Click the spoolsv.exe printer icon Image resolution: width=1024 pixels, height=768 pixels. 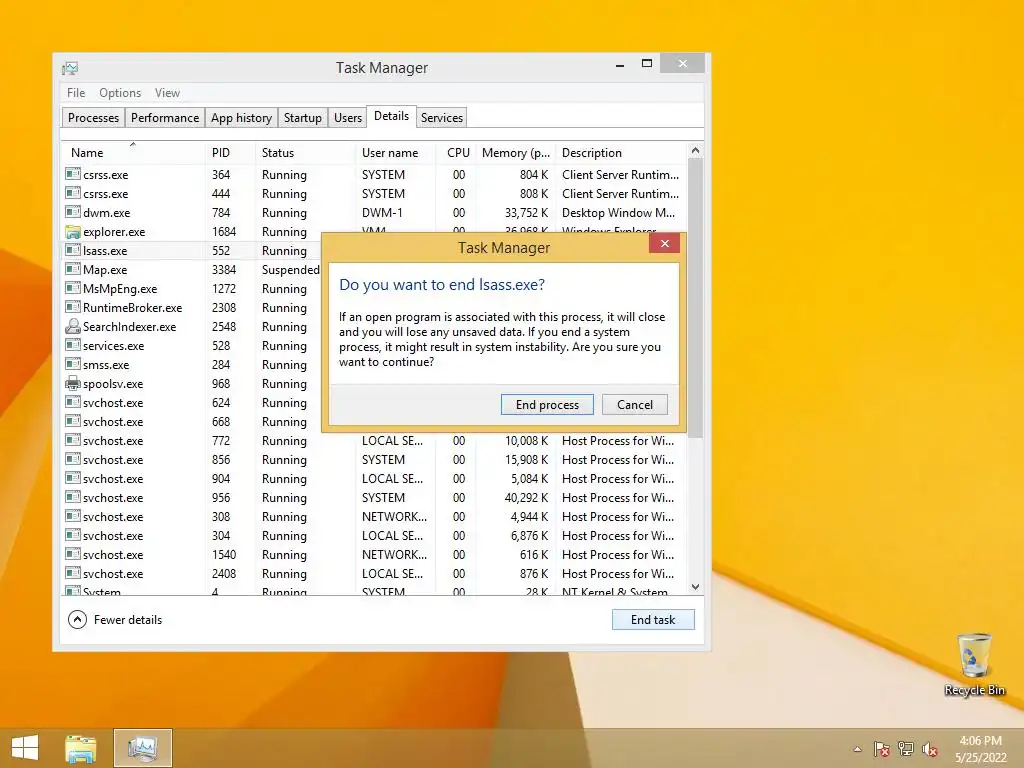coord(72,383)
